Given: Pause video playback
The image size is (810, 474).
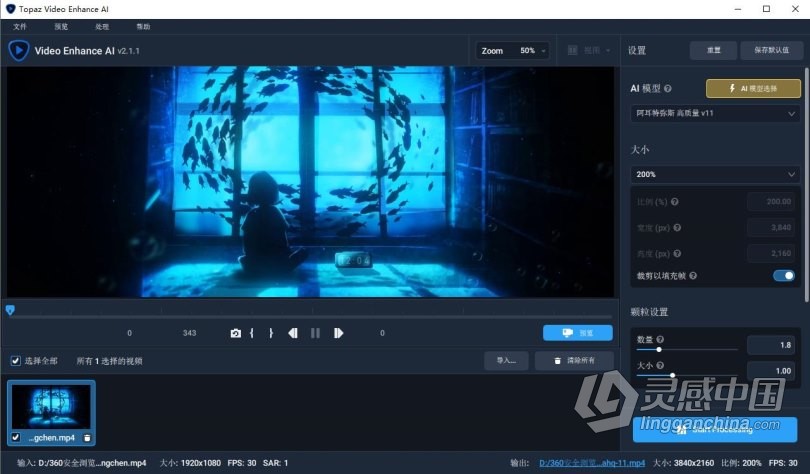Looking at the screenshot, I should click(315, 333).
